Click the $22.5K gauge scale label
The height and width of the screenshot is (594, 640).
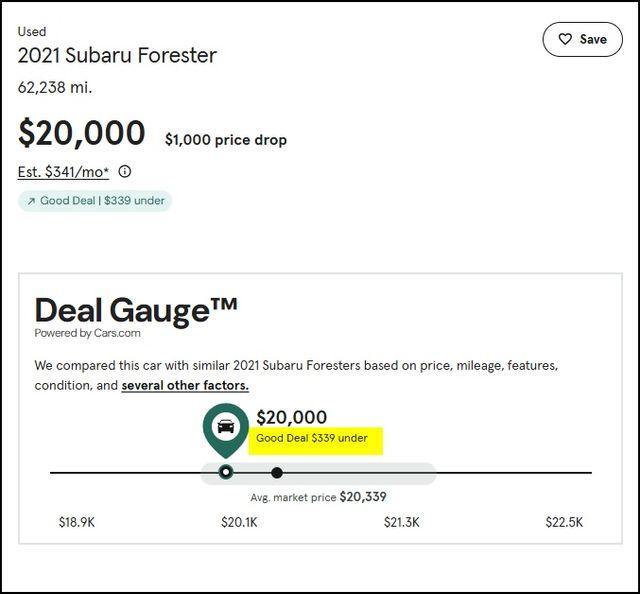pos(564,522)
